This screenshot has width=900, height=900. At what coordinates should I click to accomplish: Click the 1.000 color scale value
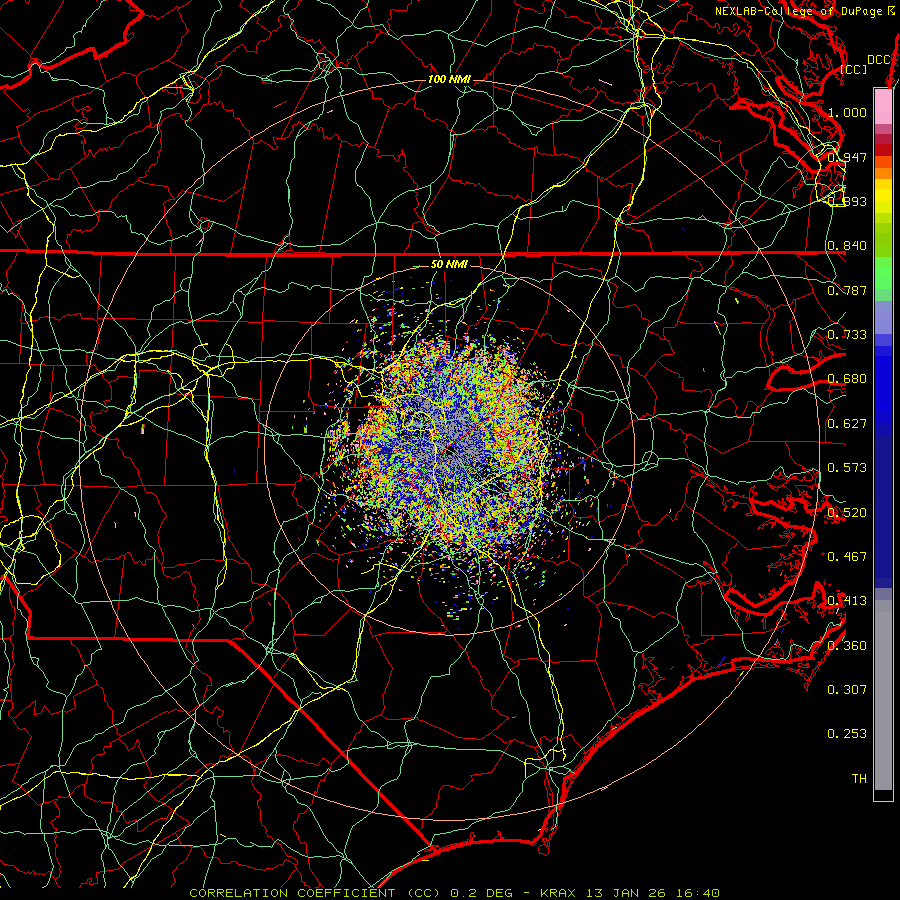[847, 112]
